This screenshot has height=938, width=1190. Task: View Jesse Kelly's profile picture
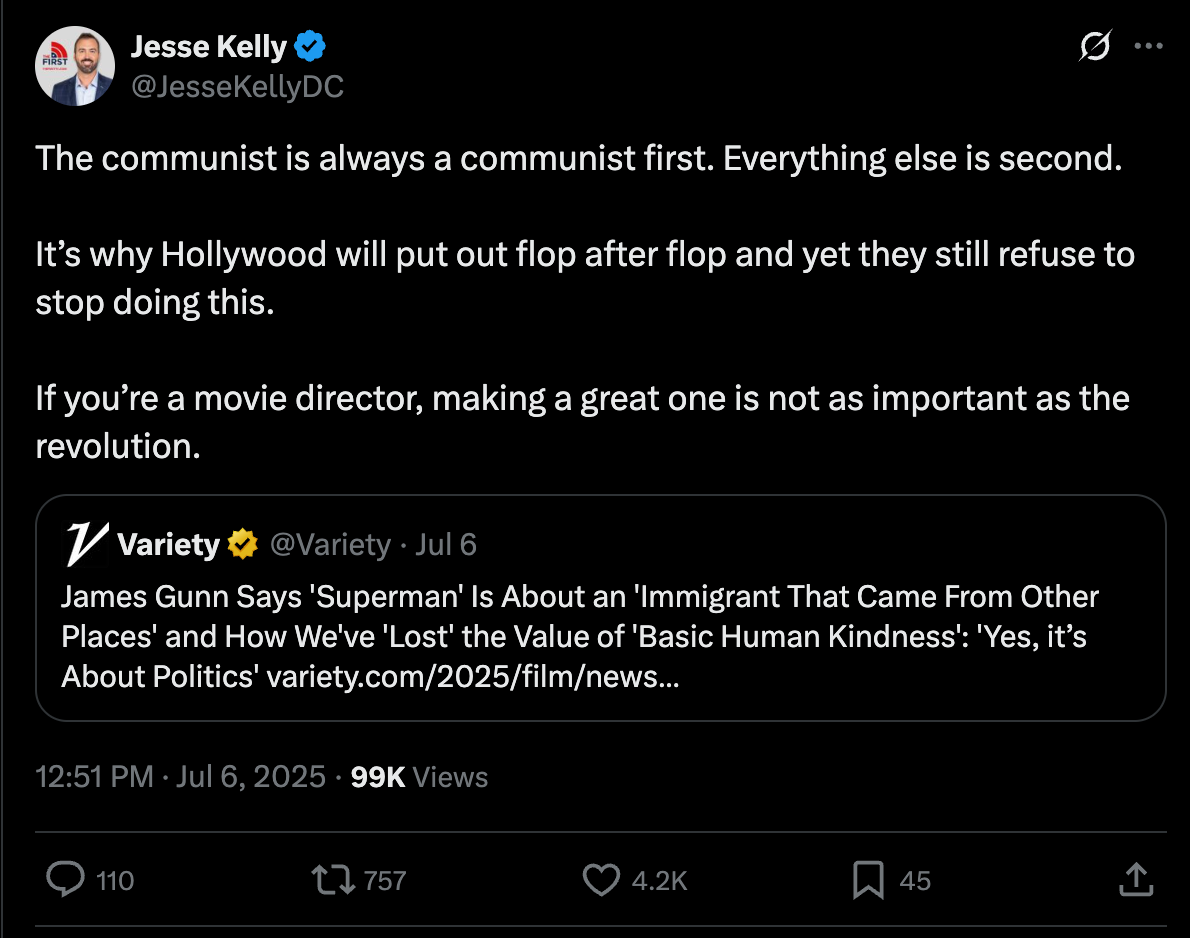tap(75, 66)
